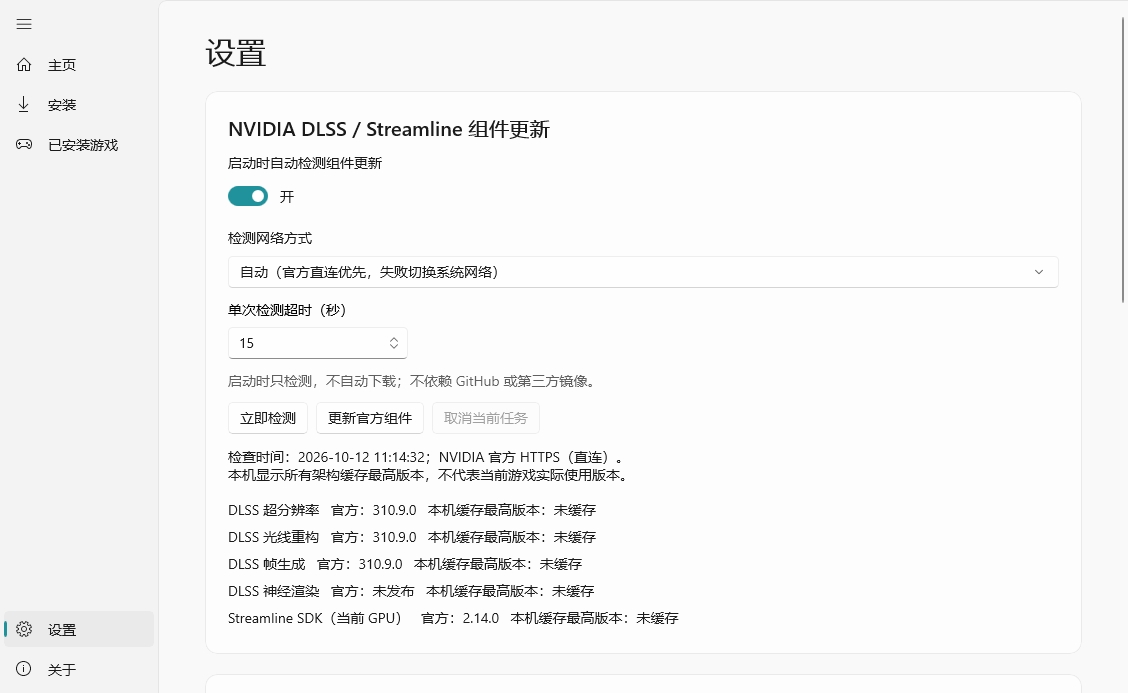
Task: Click the timeout spinner arrows
Action: pos(394,343)
